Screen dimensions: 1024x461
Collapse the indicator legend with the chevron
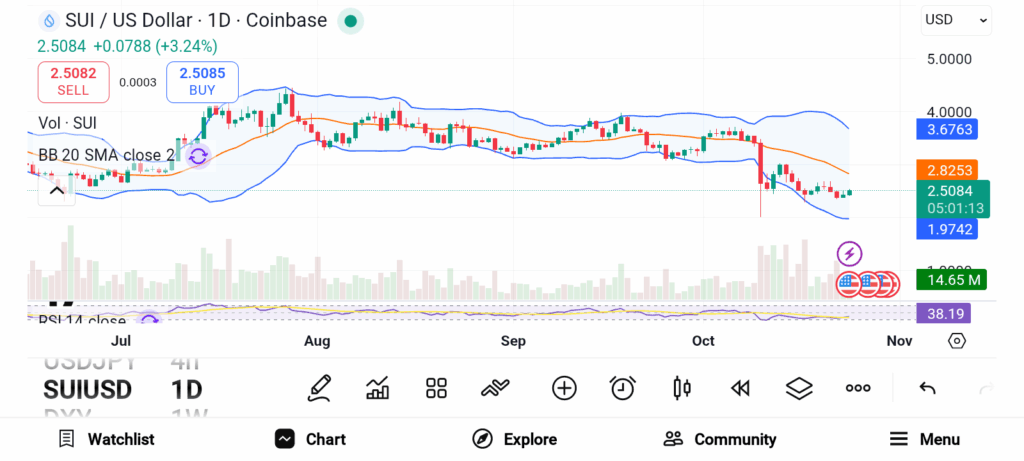pos(56,189)
